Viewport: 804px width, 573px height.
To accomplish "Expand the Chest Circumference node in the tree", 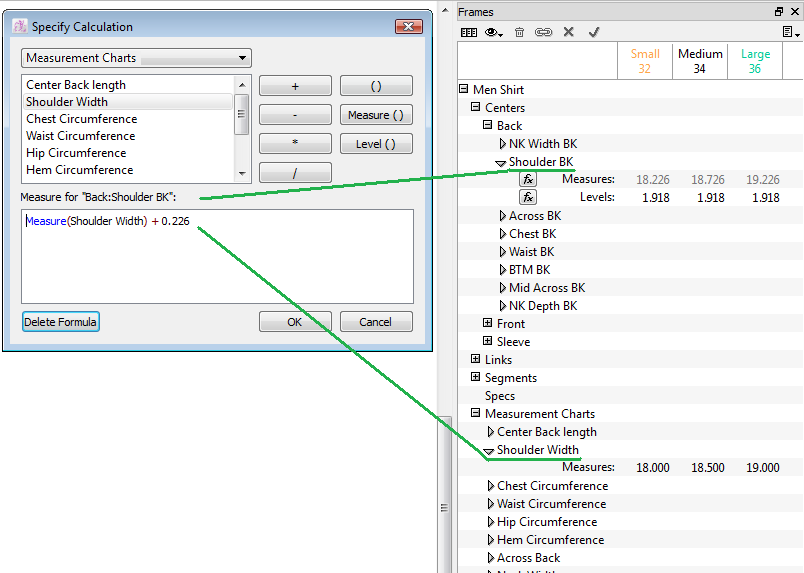I will (x=490, y=486).
